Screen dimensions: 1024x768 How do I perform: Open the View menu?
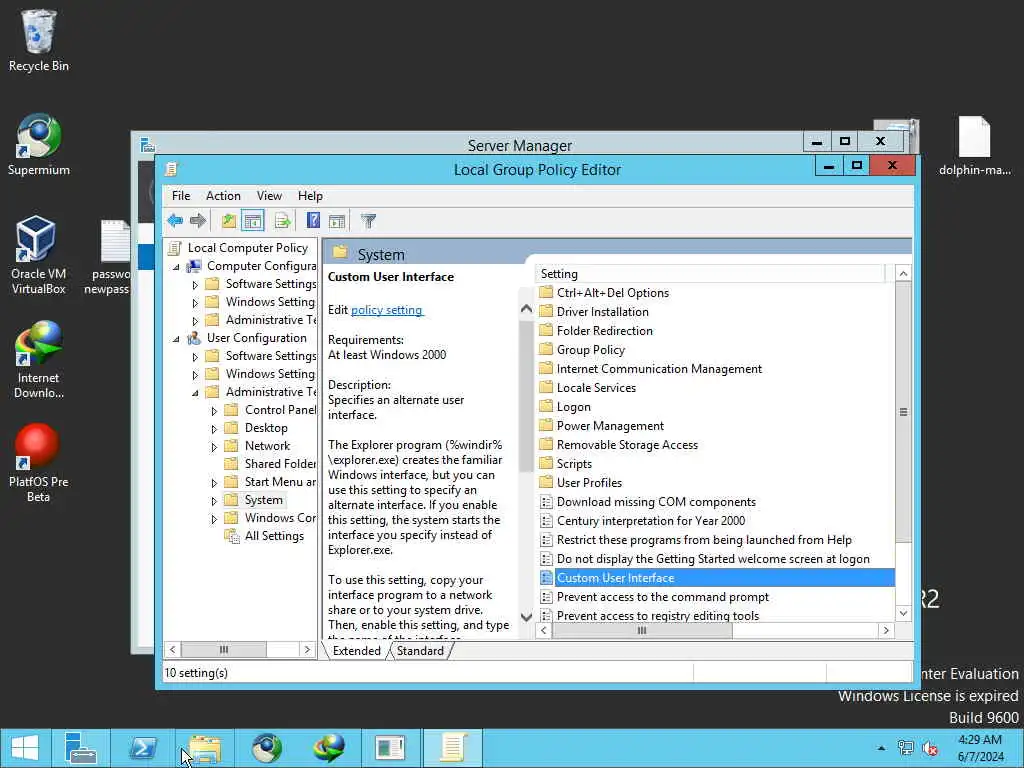point(269,196)
